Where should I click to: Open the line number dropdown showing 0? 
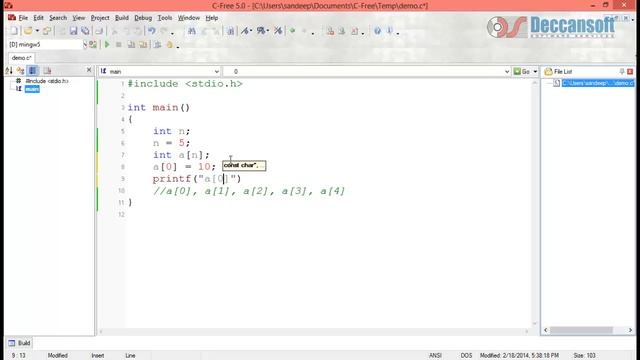pyautogui.click(x=507, y=71)
